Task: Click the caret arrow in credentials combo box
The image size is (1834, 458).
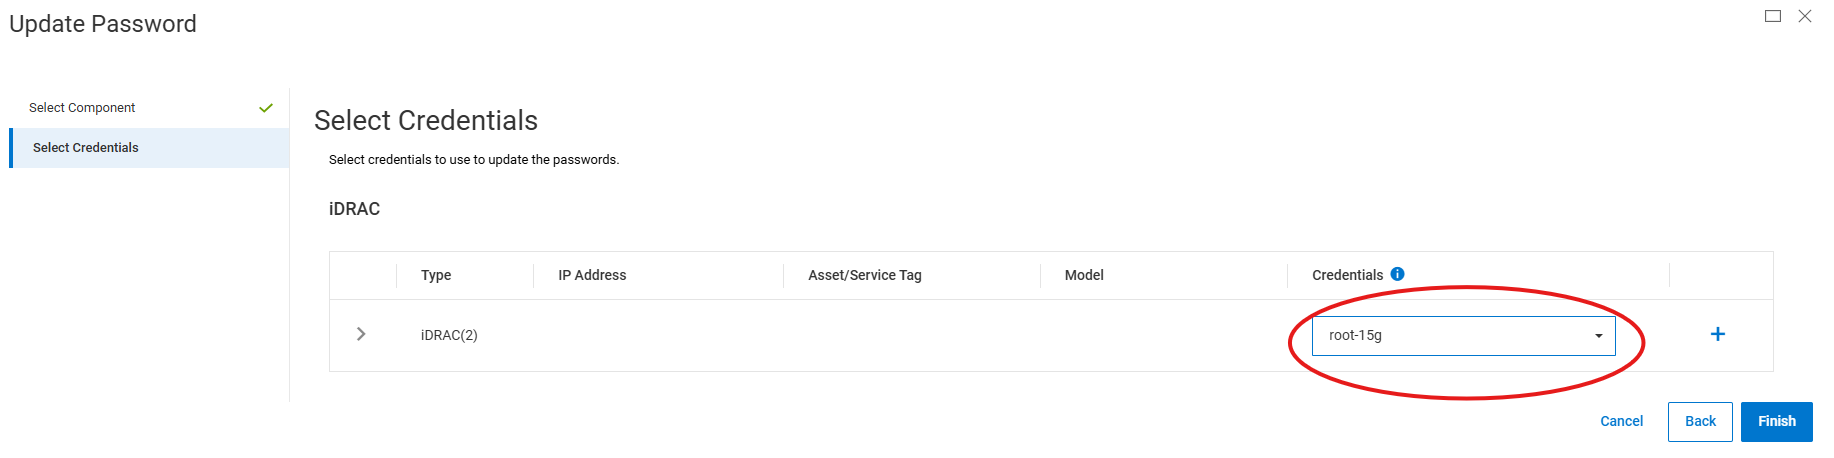Action: click(1598, 336)
